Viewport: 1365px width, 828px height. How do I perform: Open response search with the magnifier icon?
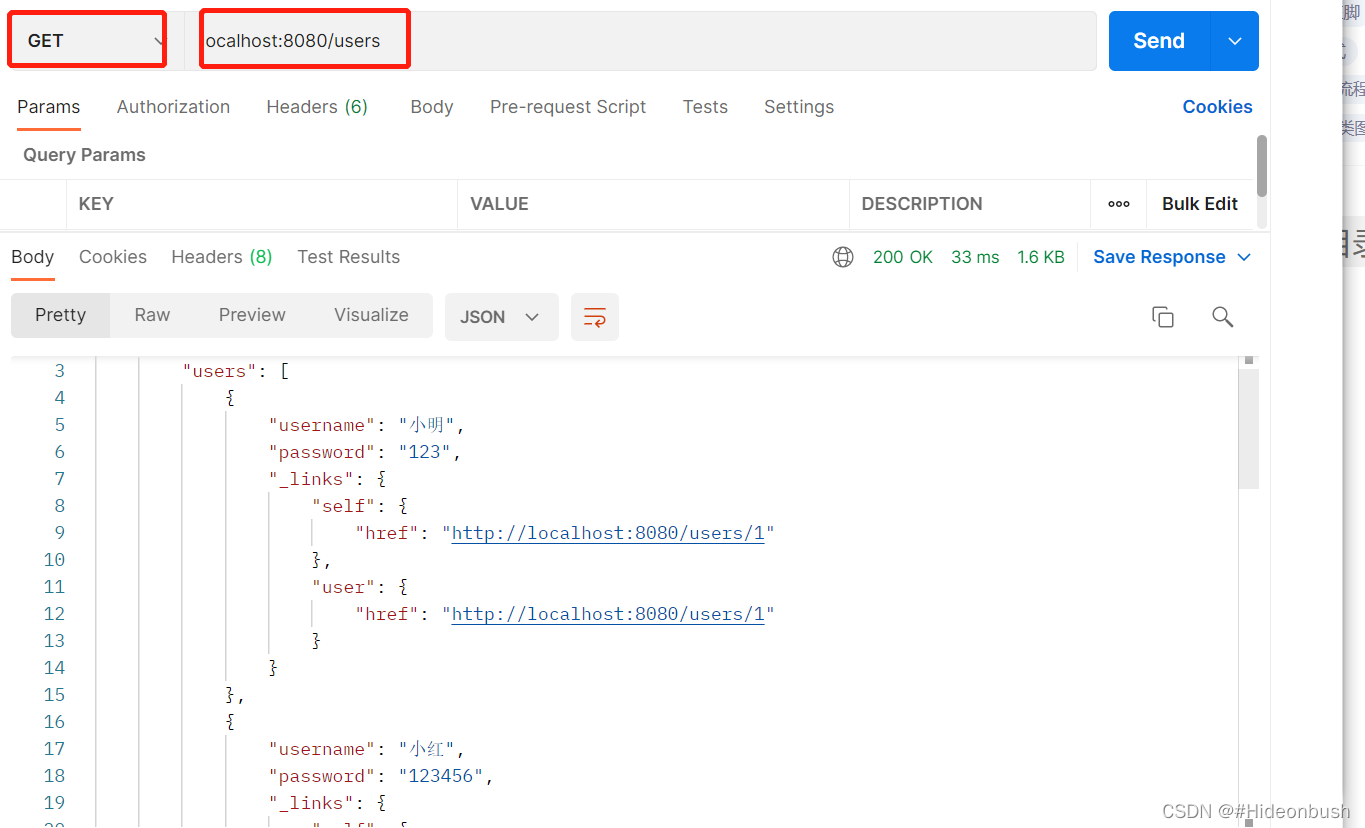(x=1222, y=317)
